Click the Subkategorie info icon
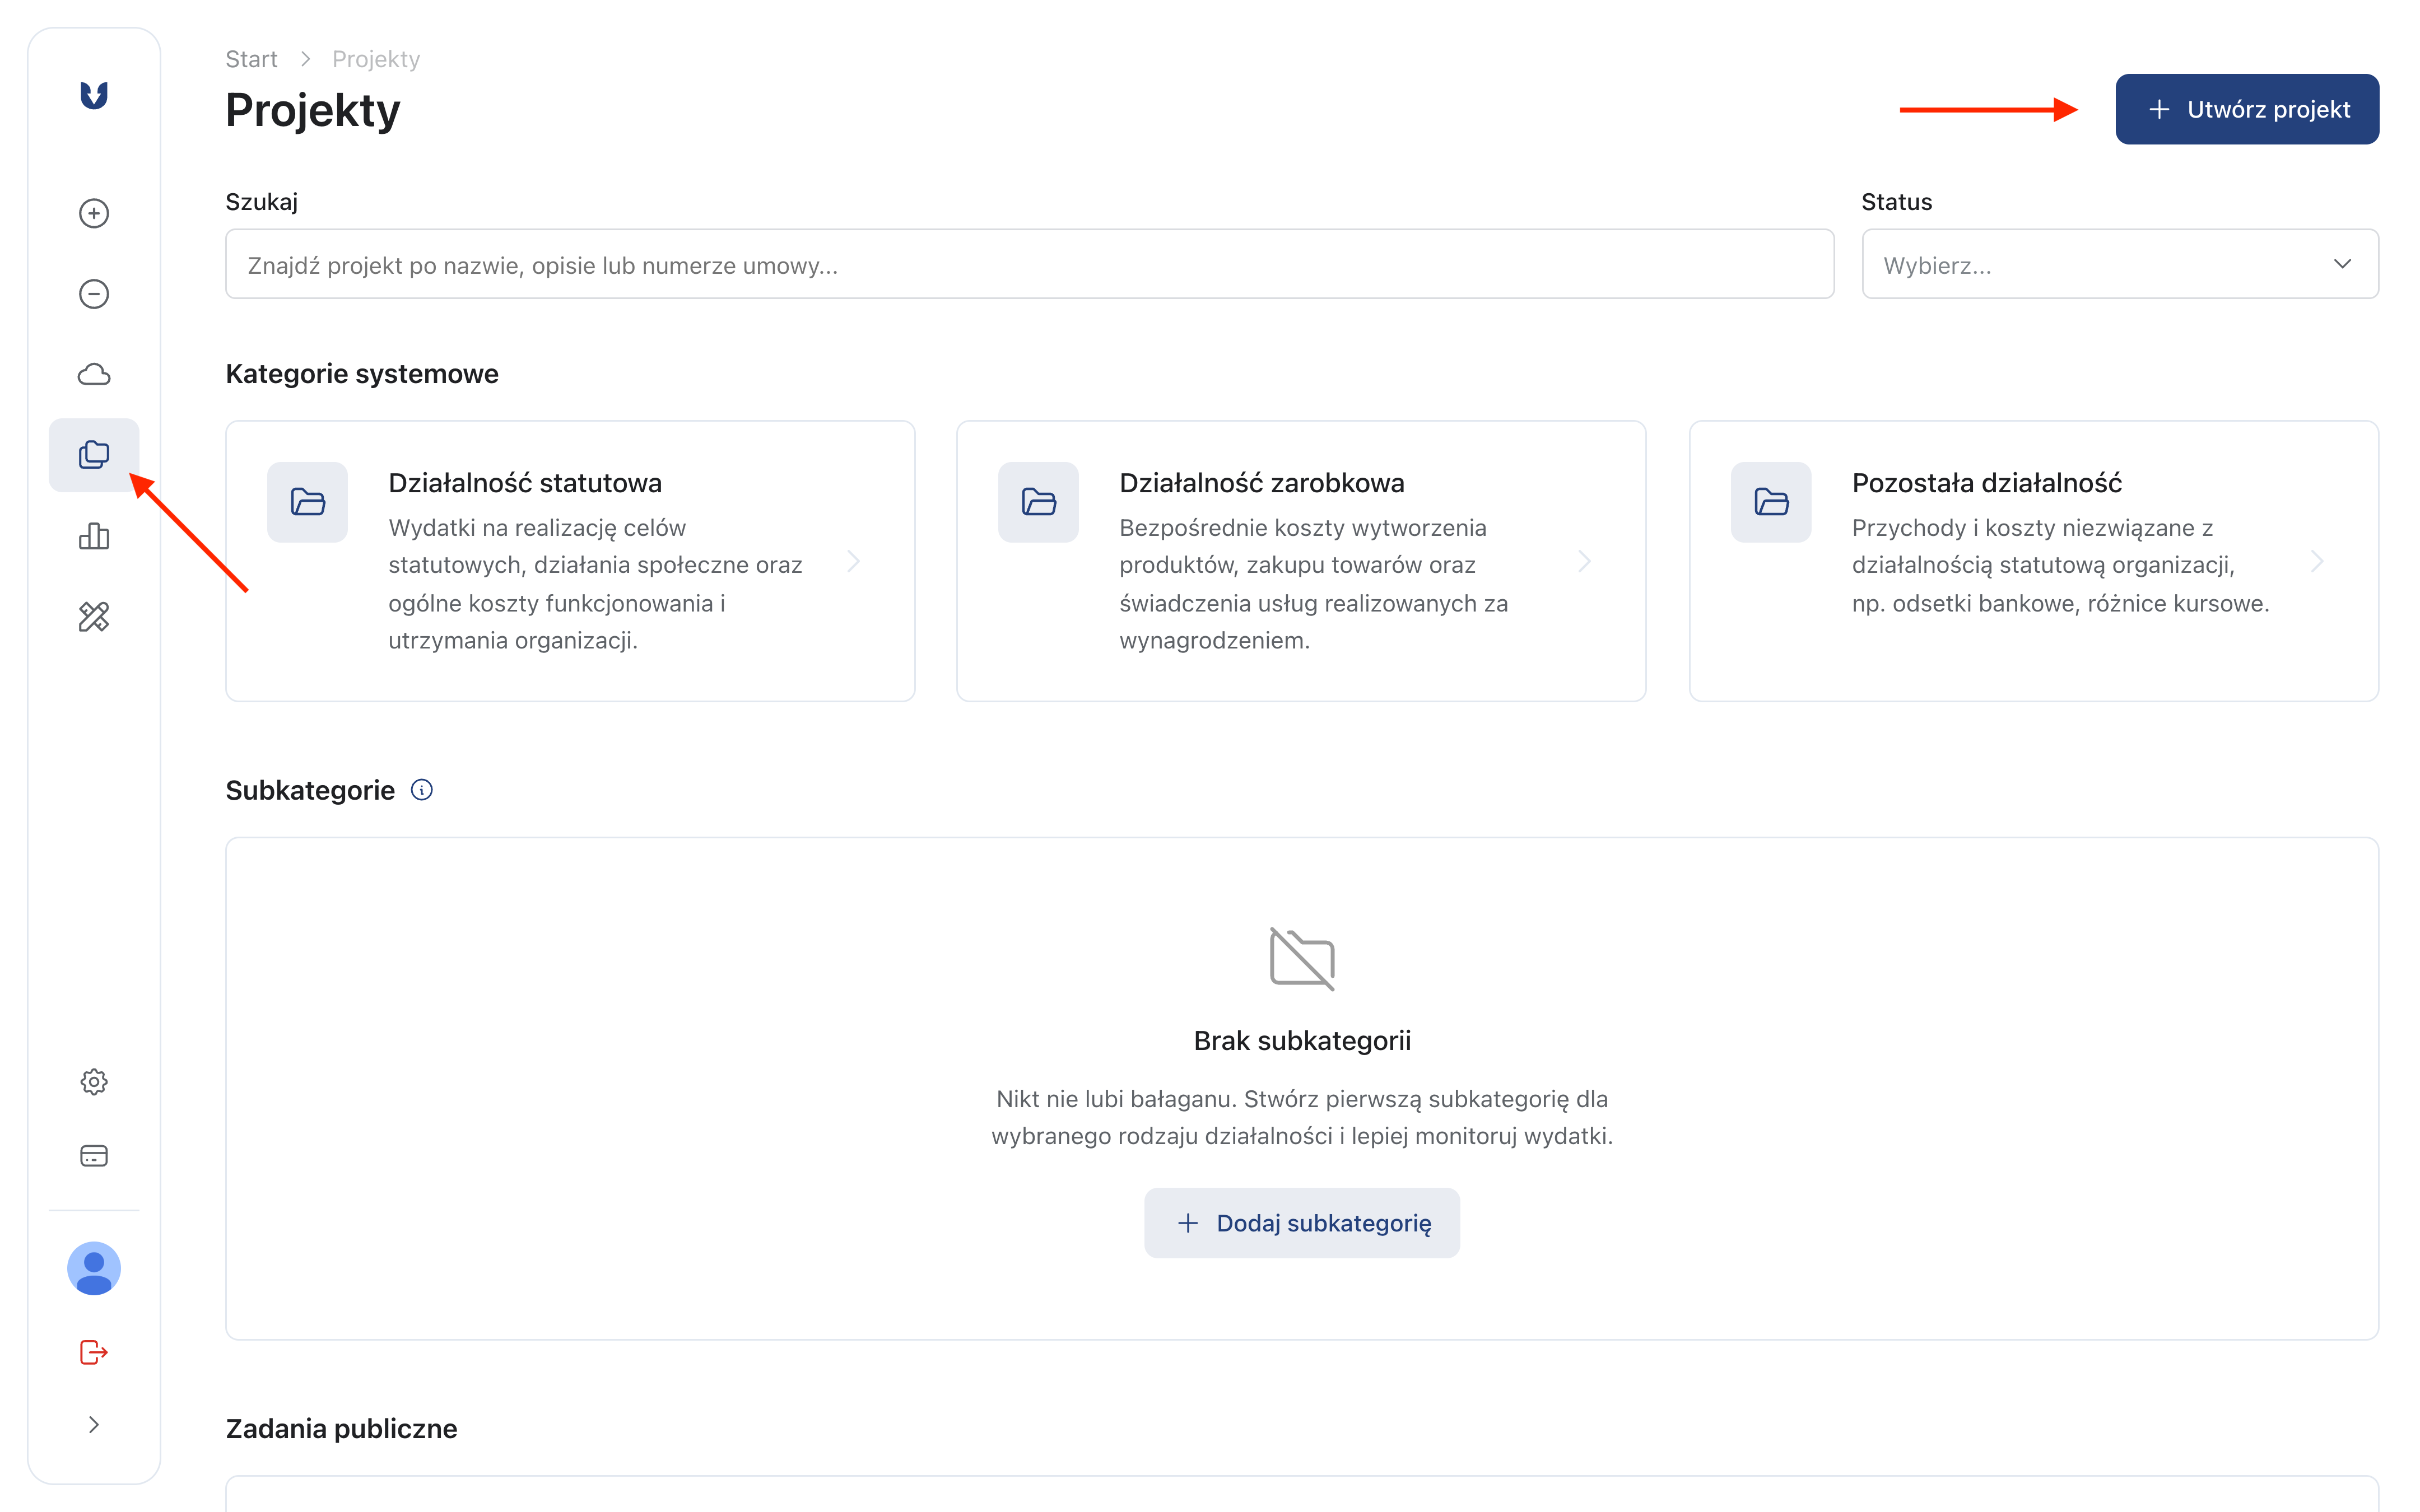Screen dimensions: 2420x1512 (422, 790)
